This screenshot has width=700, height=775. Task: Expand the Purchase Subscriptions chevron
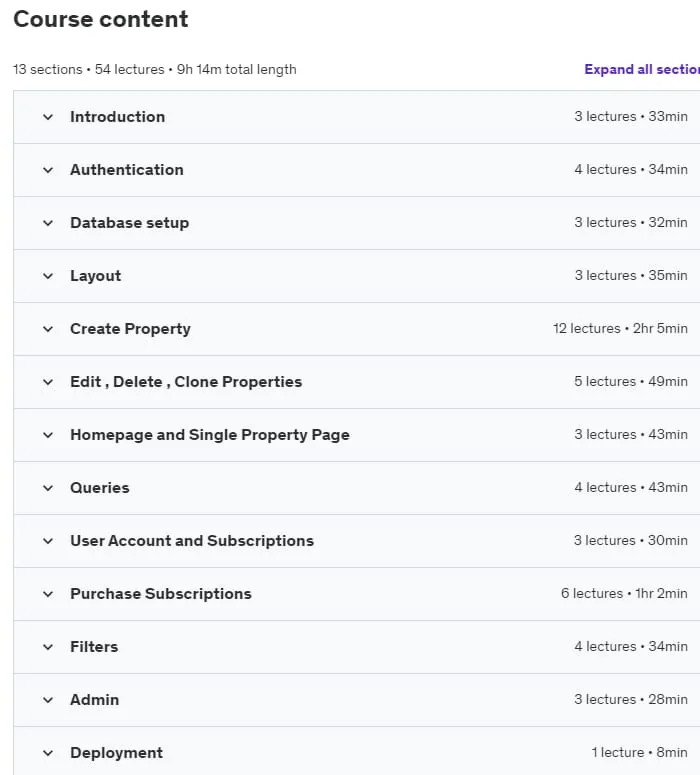coord(48,594)
